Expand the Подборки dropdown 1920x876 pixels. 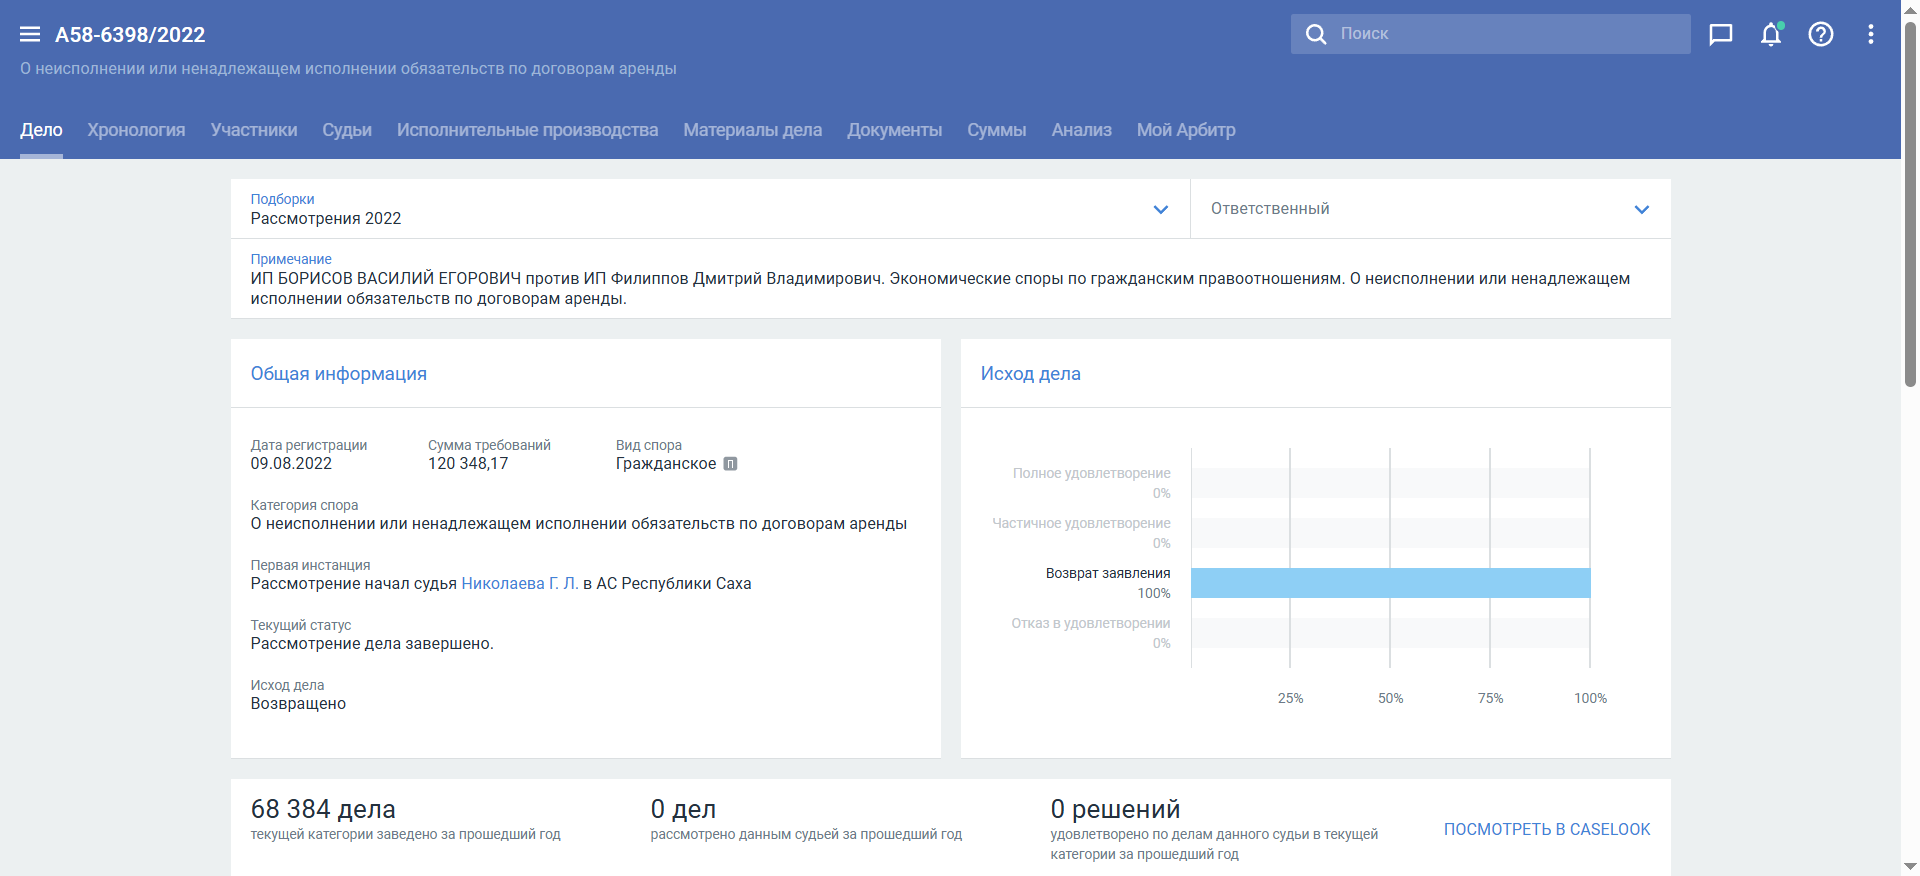1160,210
